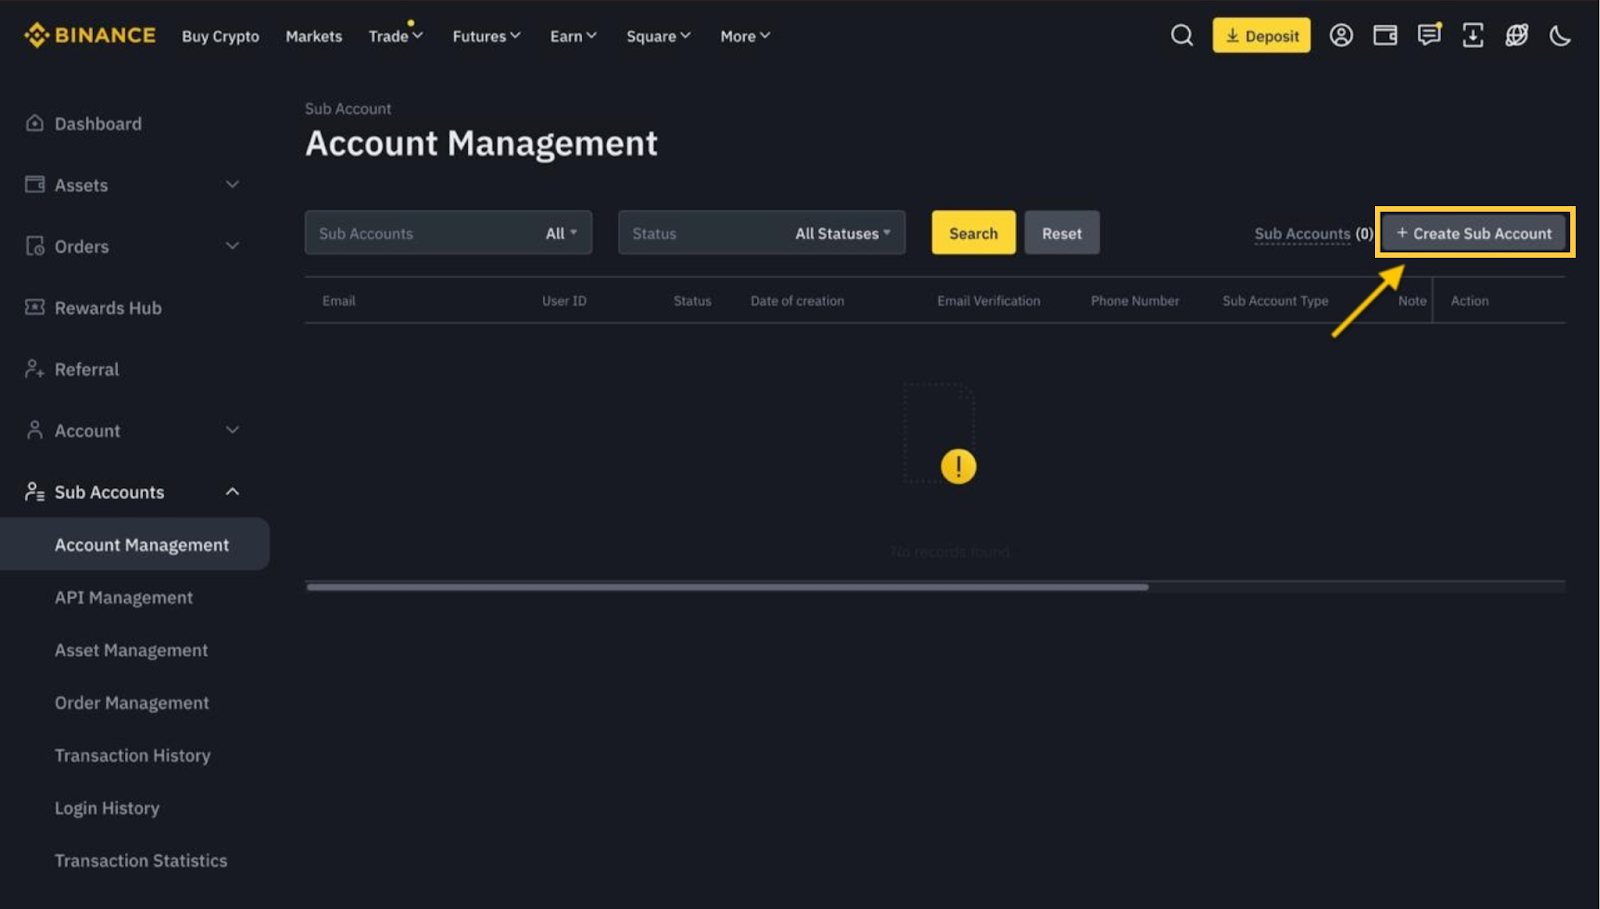
Task: Click the User ID column header
Action: pyautogui.click(x=564, y=300)
